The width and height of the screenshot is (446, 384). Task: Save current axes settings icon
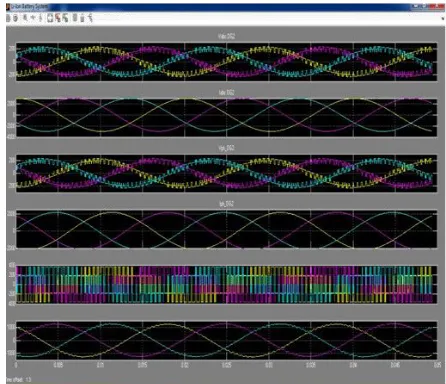pyautogui.click(x=58, y=18)
